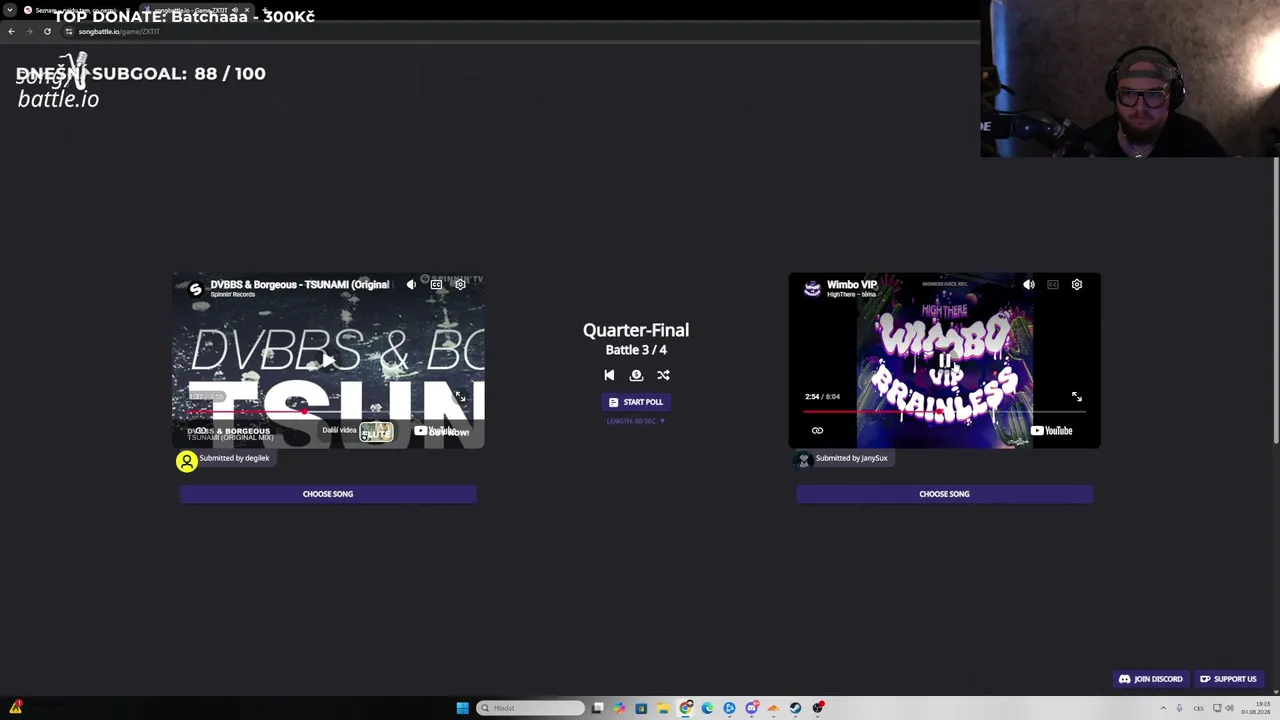Open HighThere channel avatar
Viewport: 1280px width, 720px height.
[812, 289]
